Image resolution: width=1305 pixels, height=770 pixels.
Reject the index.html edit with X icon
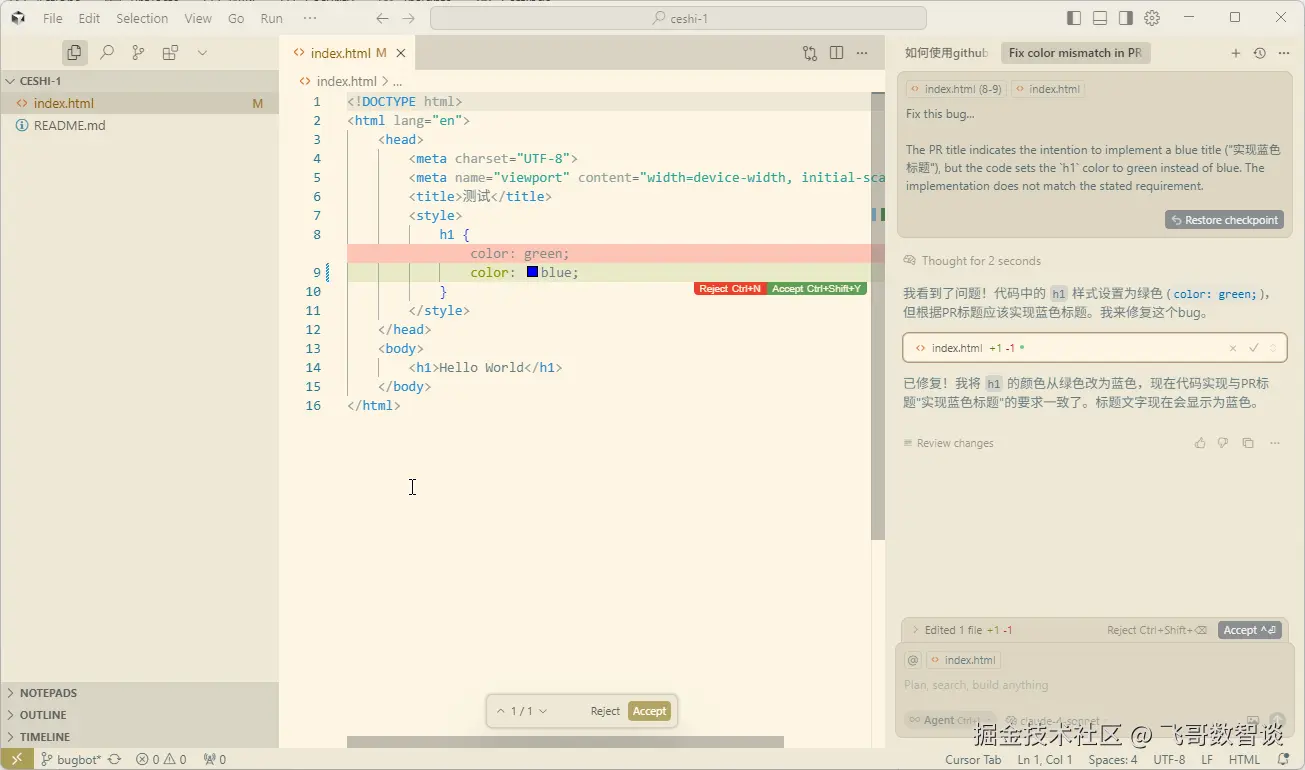click(x=1233, y=348)
